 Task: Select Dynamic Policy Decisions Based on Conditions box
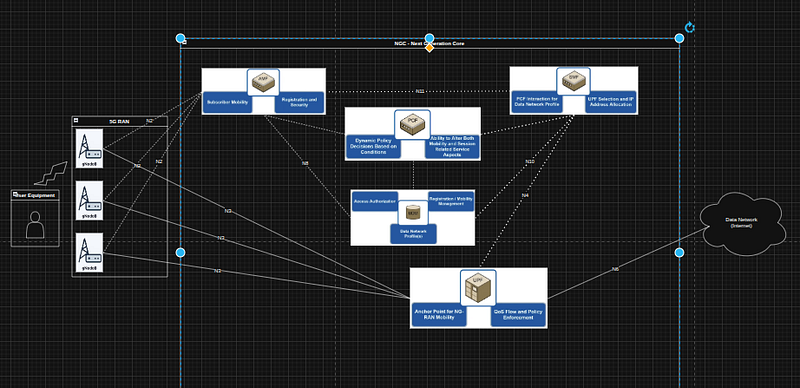click(x=373, y=147)
